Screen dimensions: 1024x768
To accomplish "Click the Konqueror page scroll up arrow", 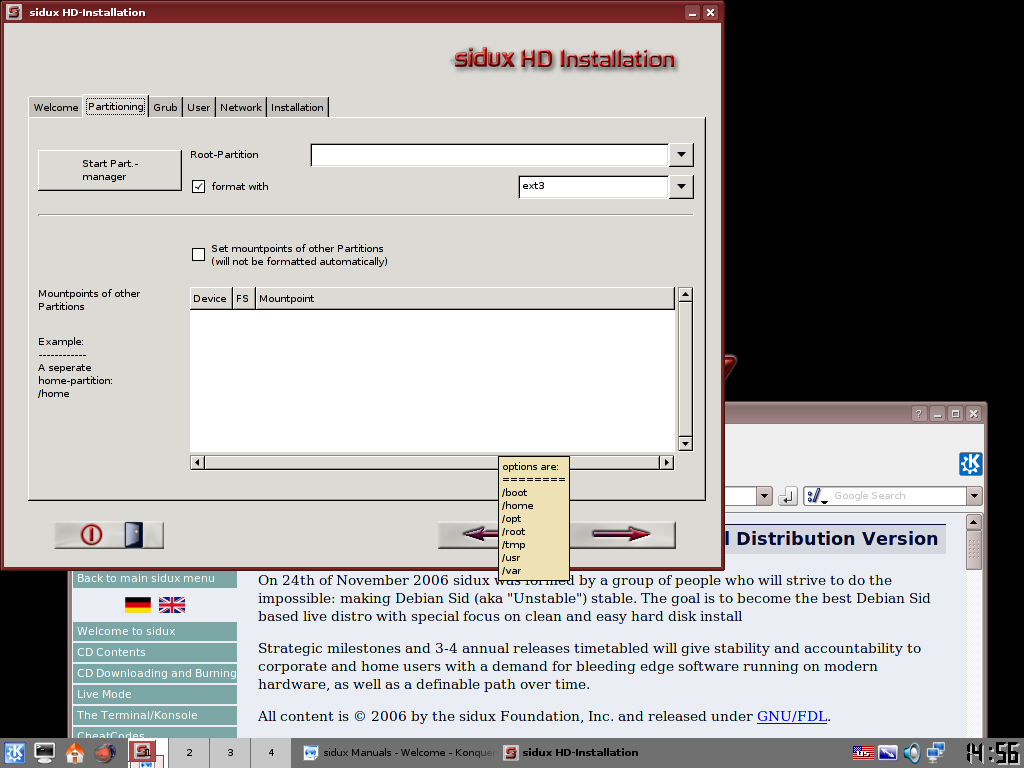I will tap(974, 522).
